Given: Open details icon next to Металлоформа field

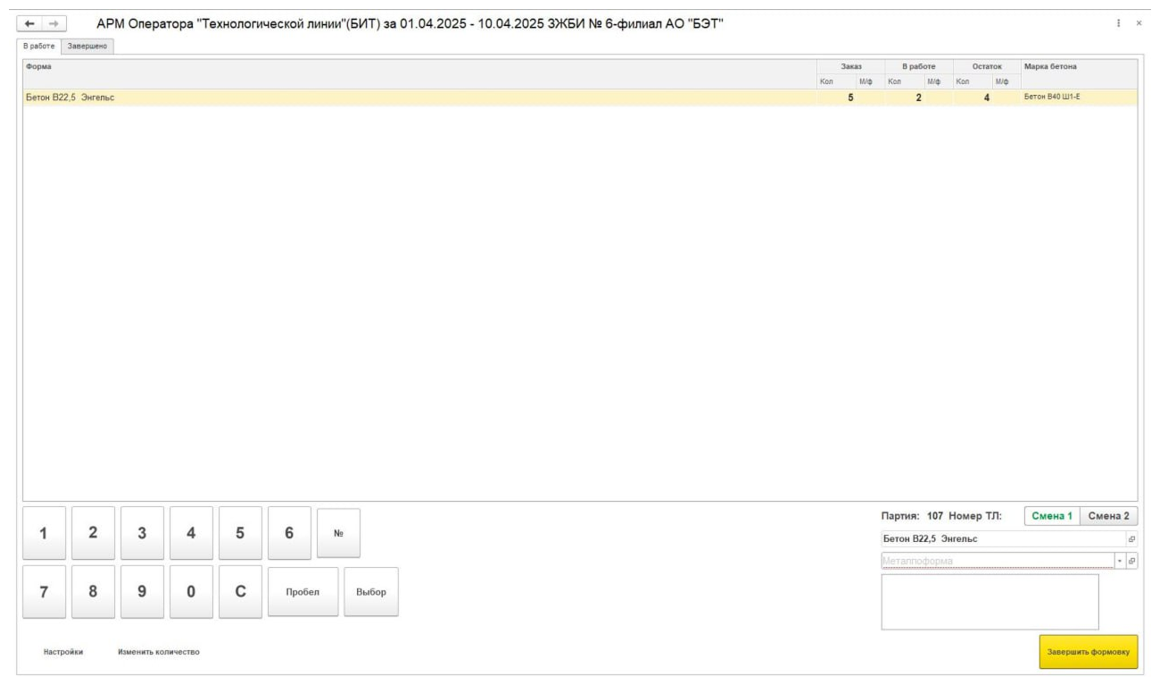Looking at the screenshot, I should (x=1131, y=561).
